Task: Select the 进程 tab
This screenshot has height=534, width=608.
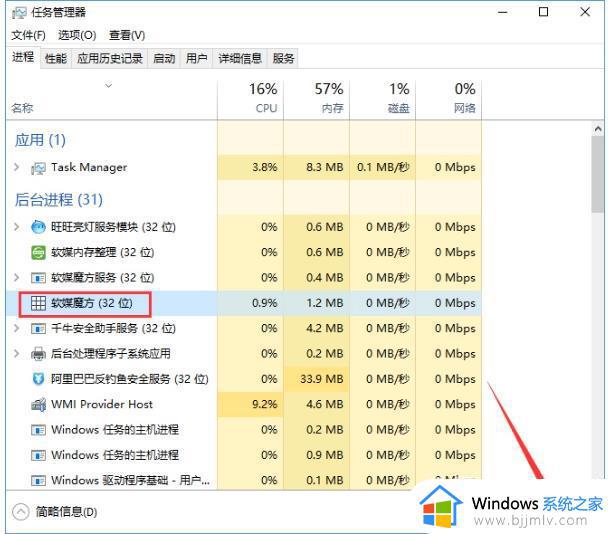Action: coord(23,57)
